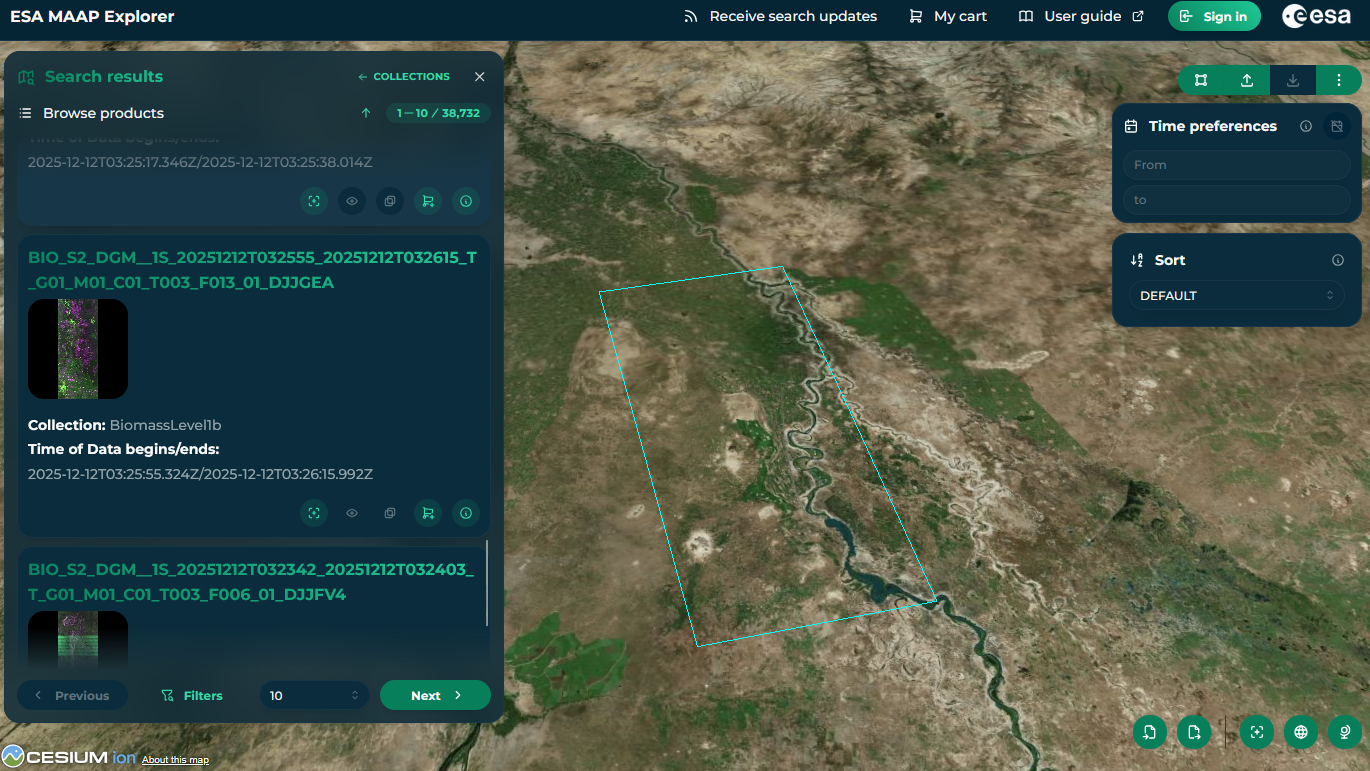The height and width of the screenshot is (771, 1370).
Task: Click the upload icon in the top-right toolbar
Action: tap(1247, 80)
